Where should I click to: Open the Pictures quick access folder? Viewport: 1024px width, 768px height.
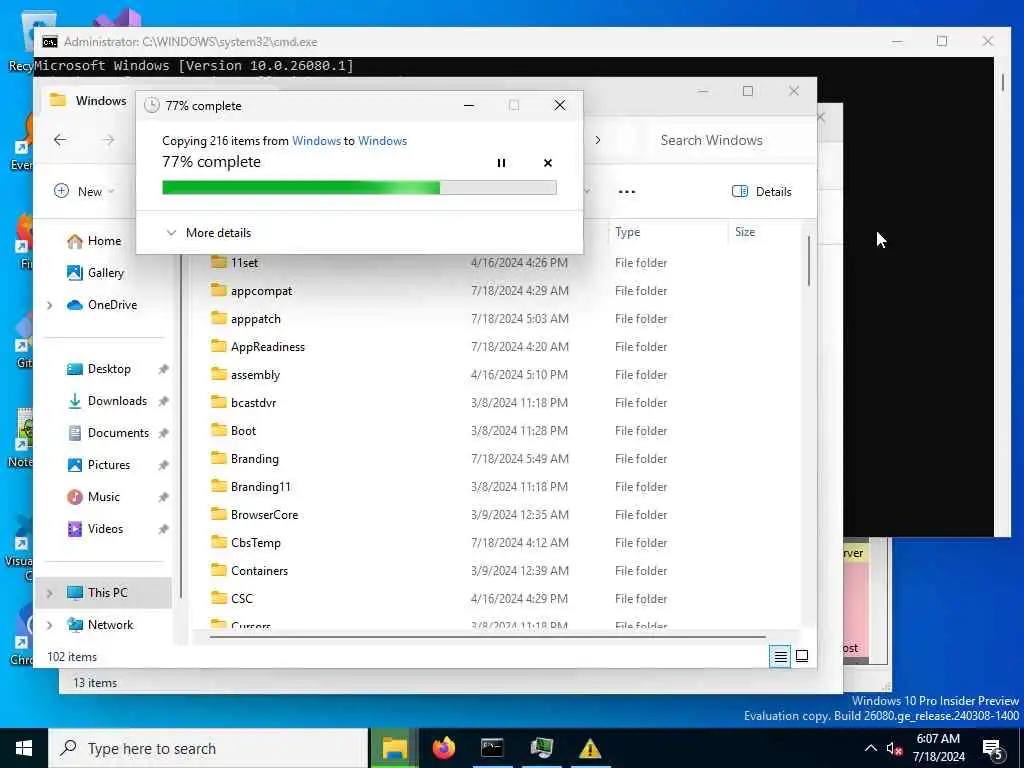99,465
